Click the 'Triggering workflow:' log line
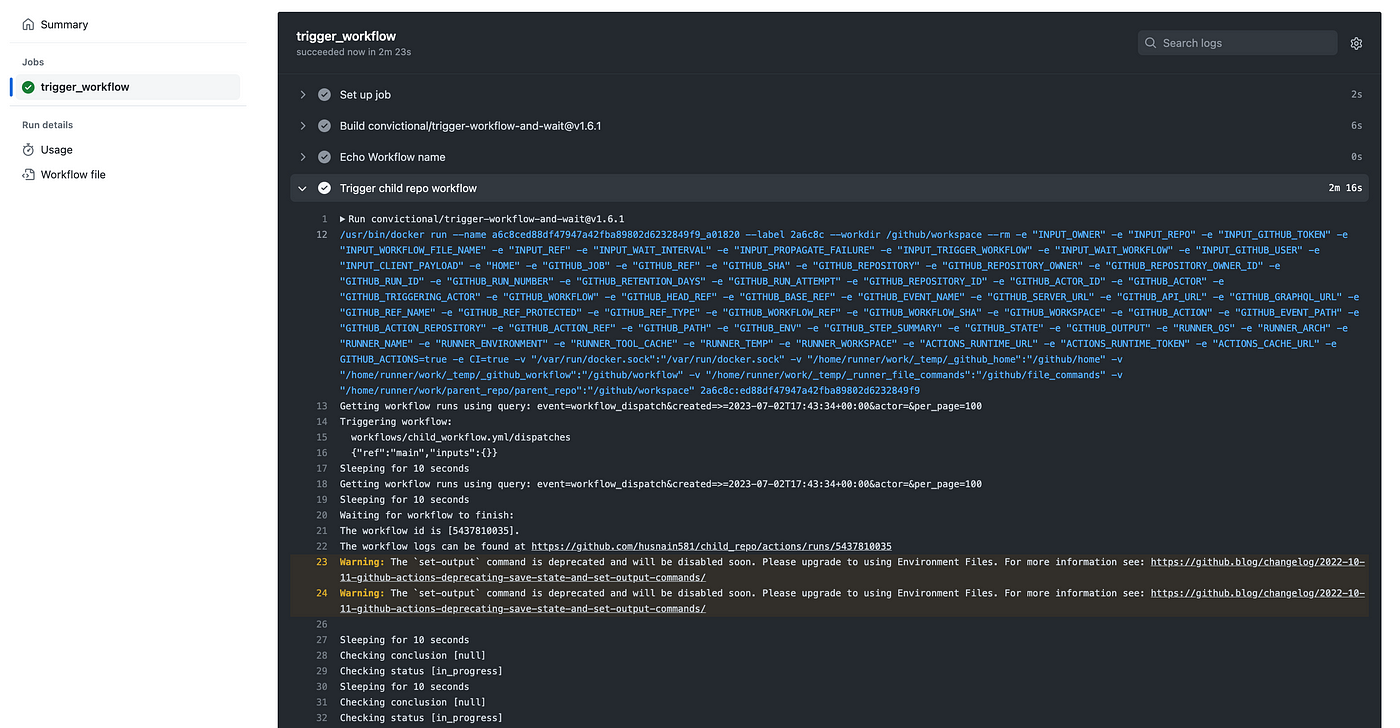 point(396,422)
